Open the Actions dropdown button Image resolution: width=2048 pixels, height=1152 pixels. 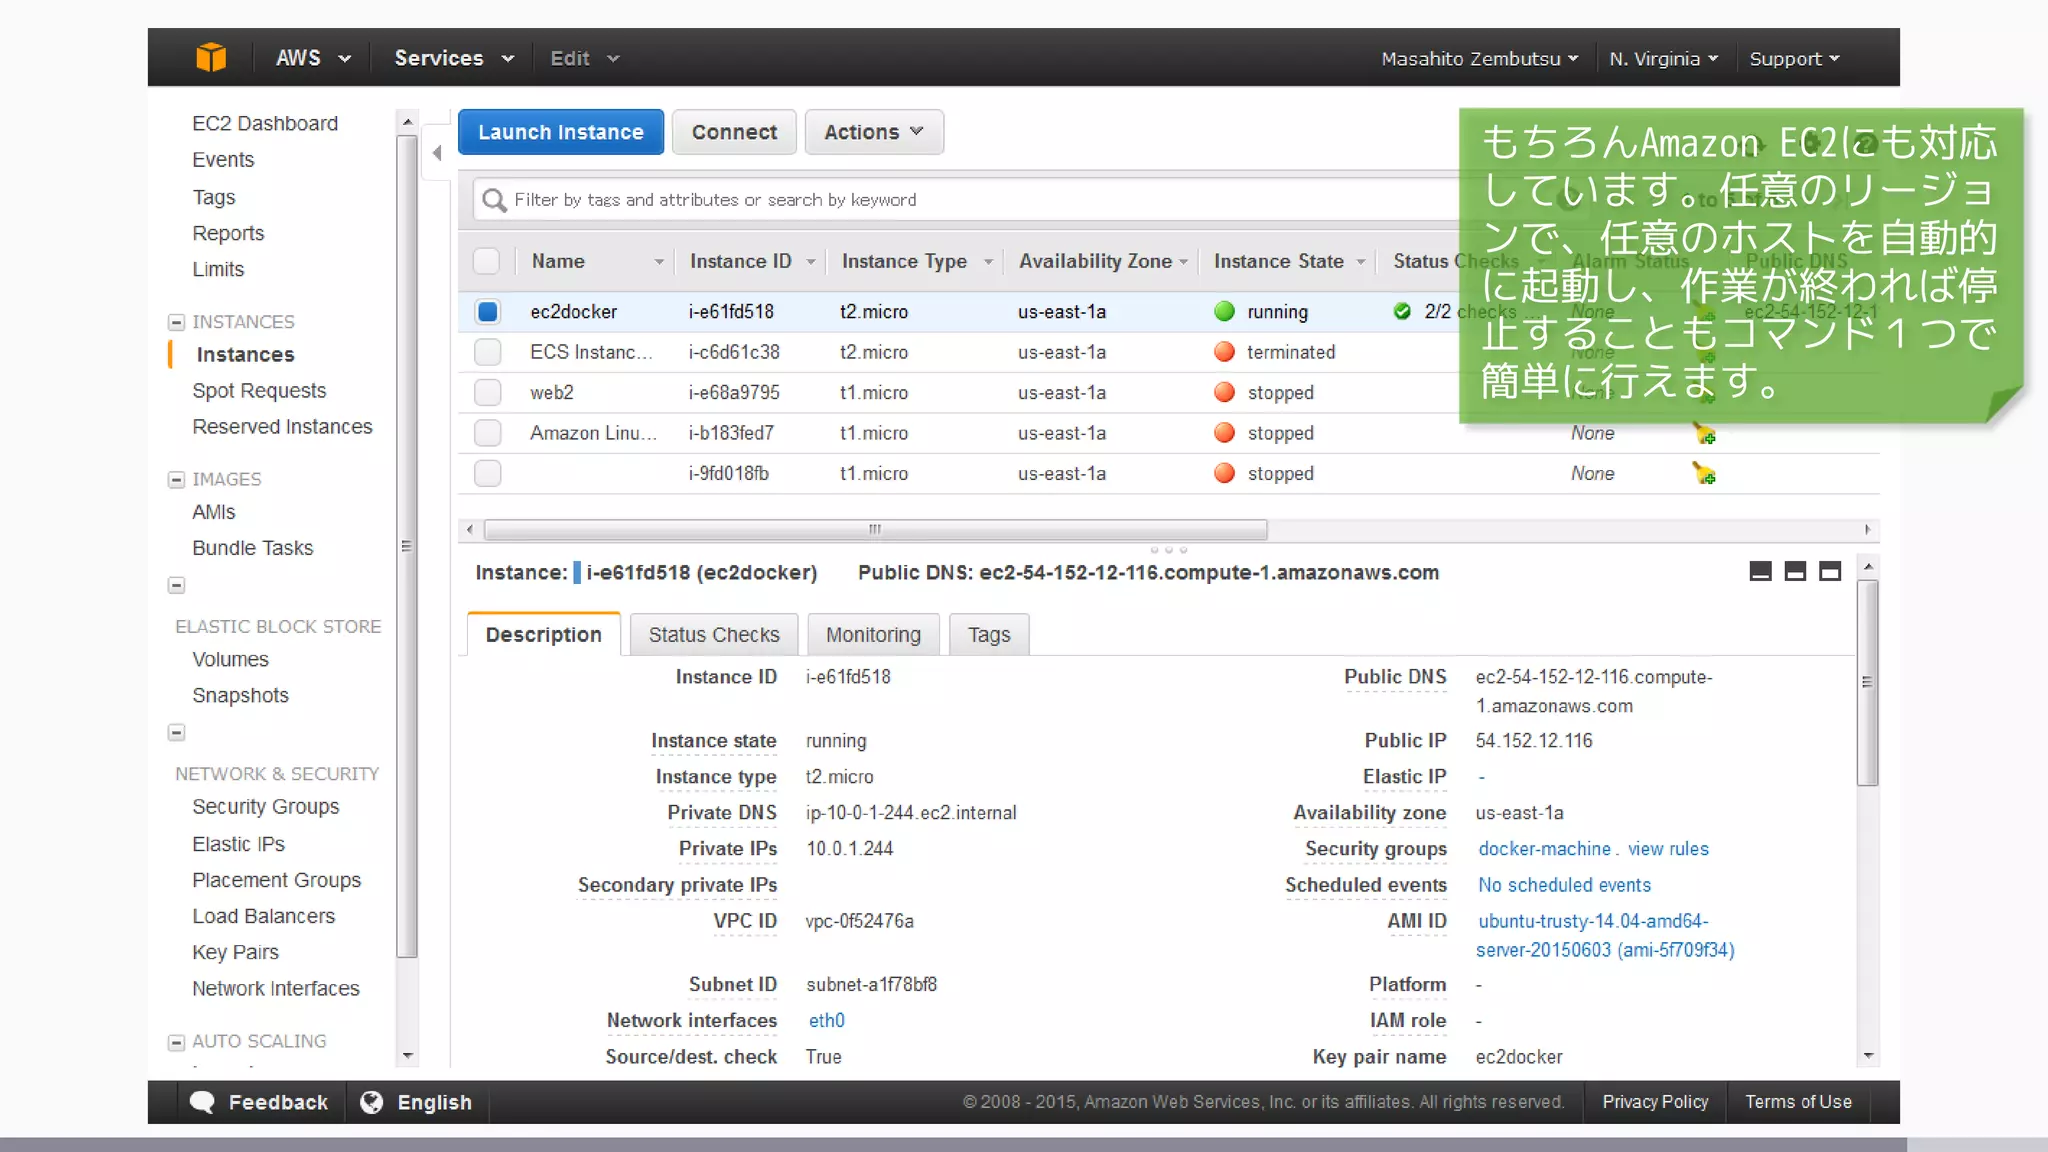click(x=873, y=132)
